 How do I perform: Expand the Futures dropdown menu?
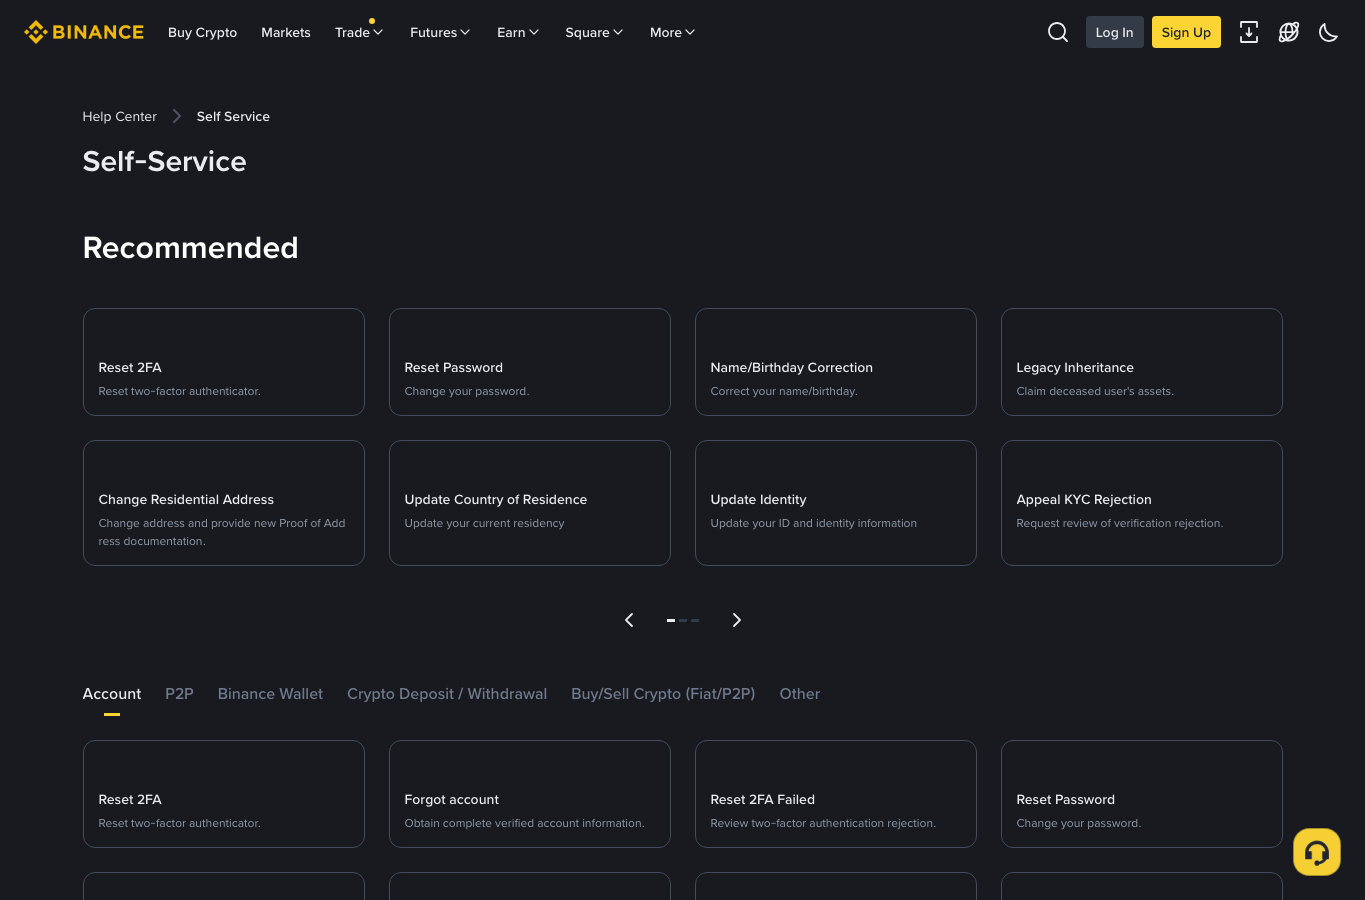pyautogui.click(x=440, y=32)
